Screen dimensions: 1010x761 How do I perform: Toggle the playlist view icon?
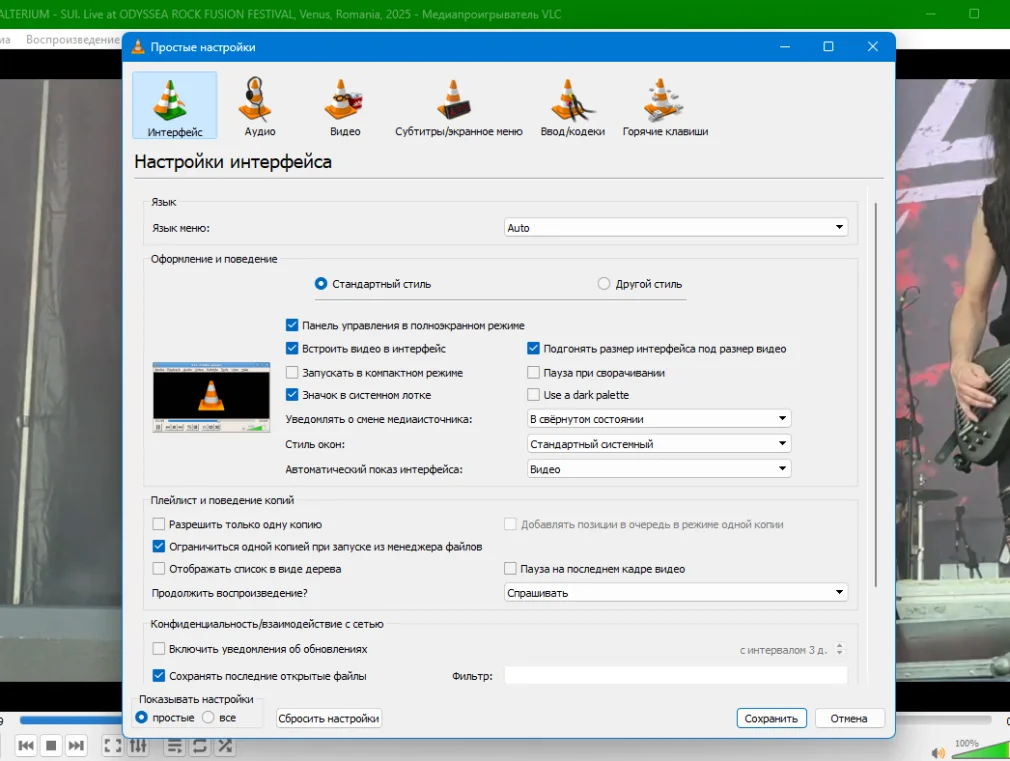pos(174,746)
